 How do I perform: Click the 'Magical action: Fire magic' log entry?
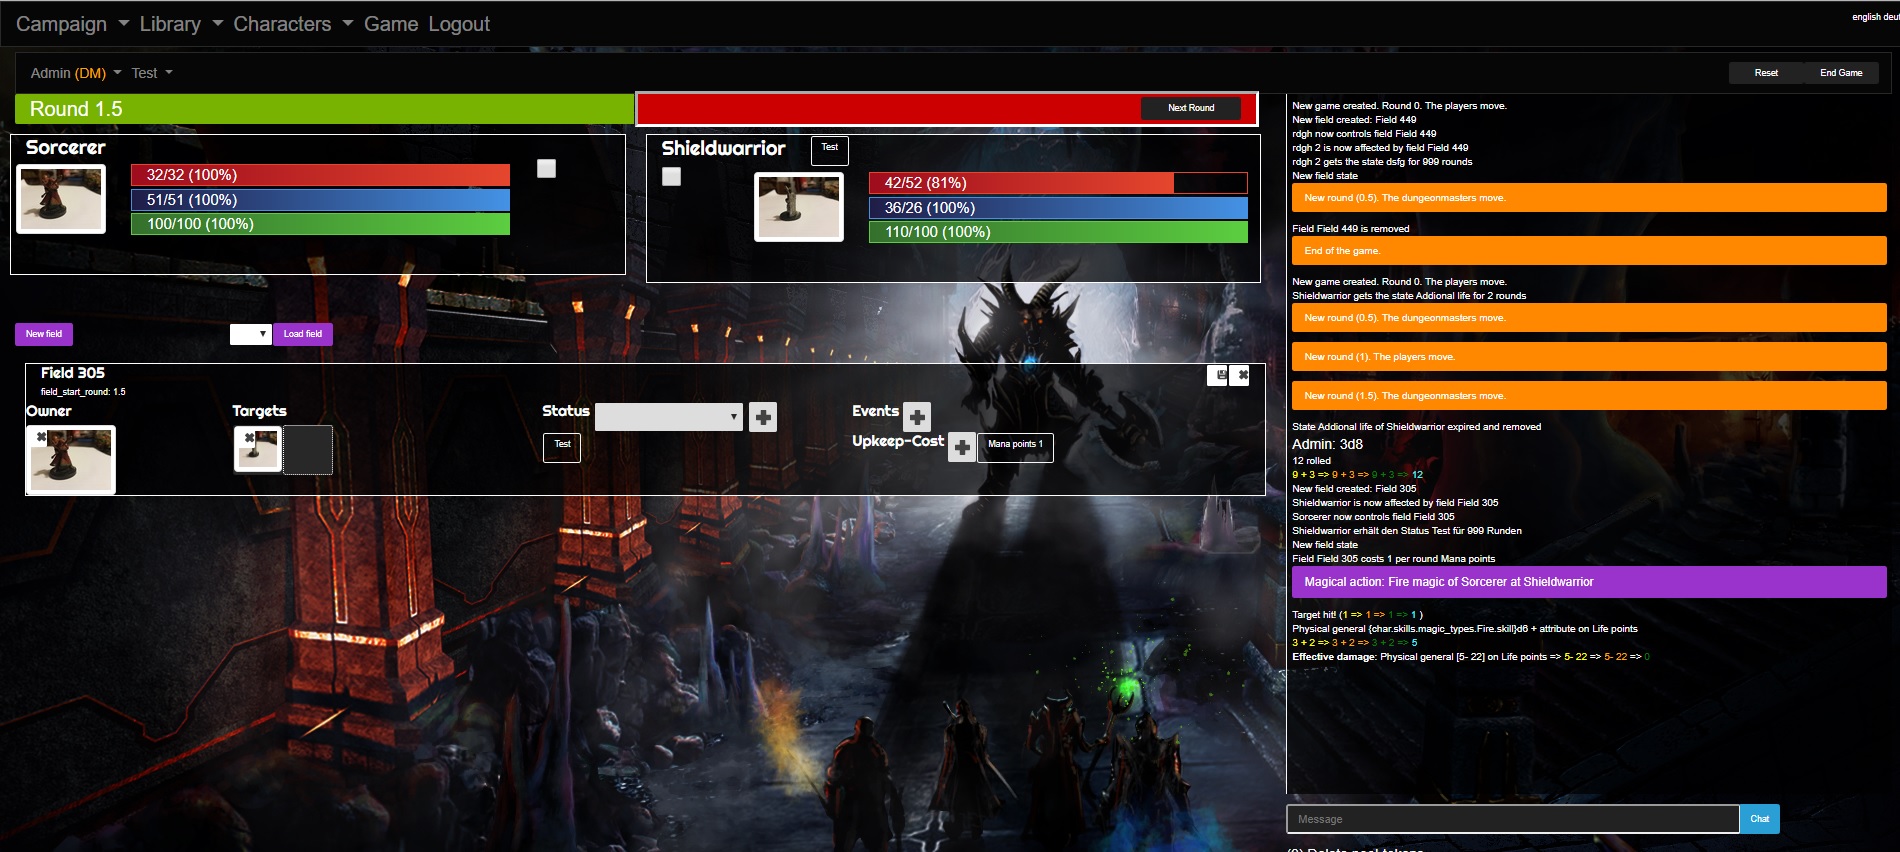coord(1589,582)
